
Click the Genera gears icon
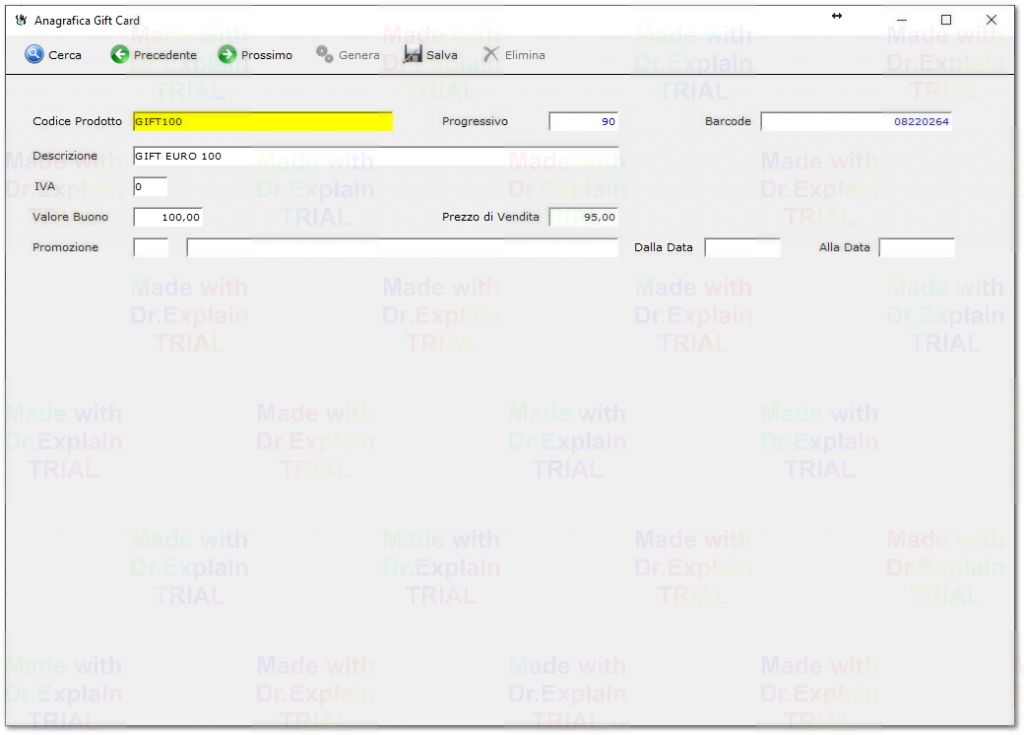(325, 55)
